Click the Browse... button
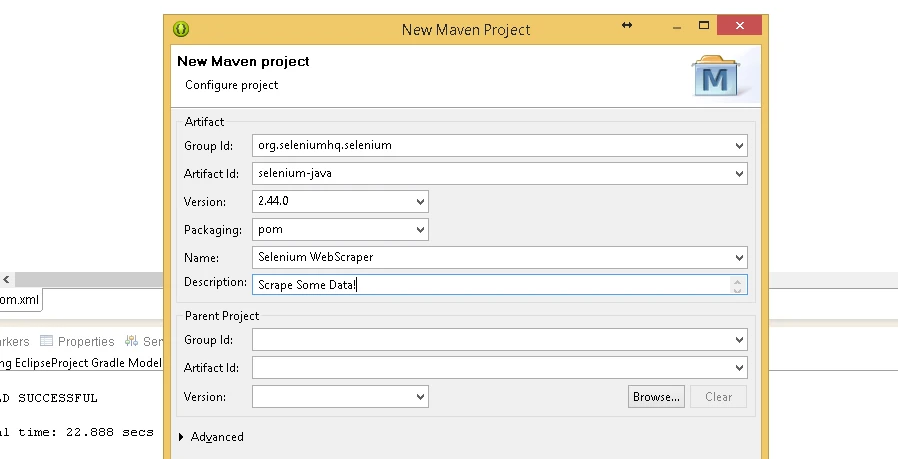This screenshot has width=898, height=459. [656, 397]
